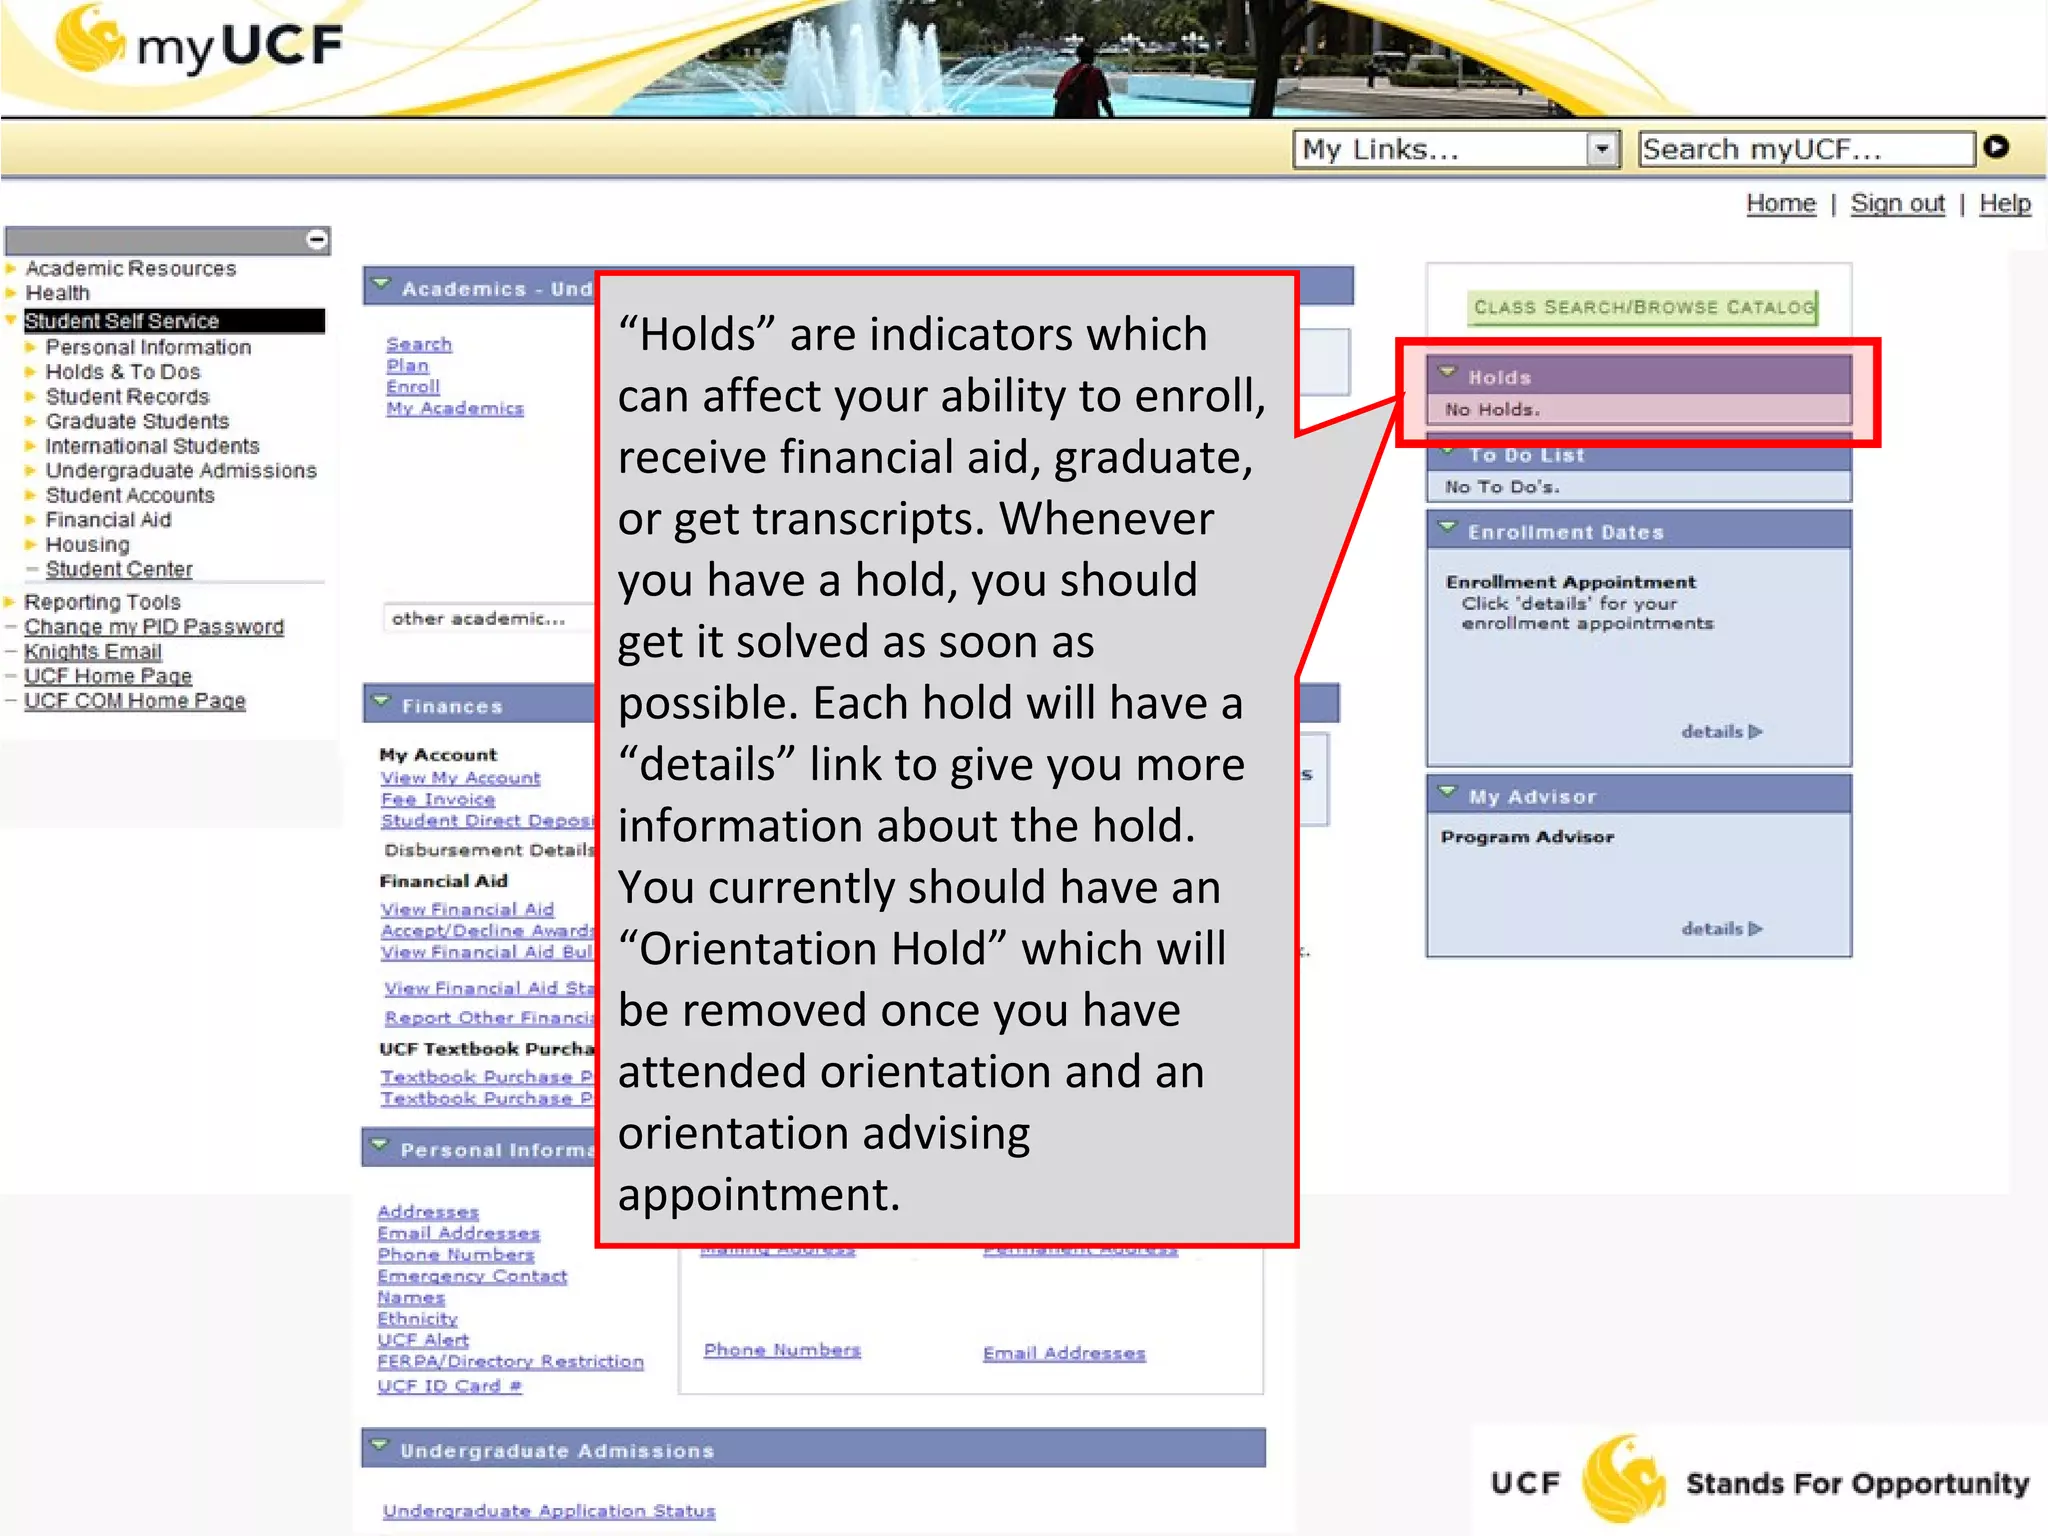
Task: Open the Help link
Action: (x=2004, y=204)
